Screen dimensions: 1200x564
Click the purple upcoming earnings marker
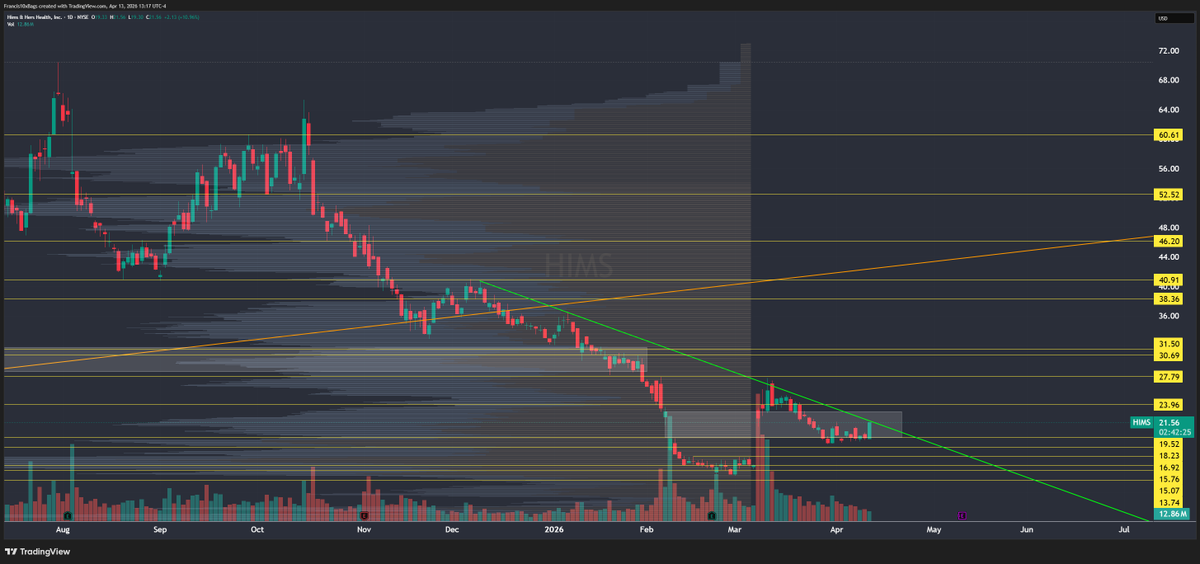tap(961, 516)
